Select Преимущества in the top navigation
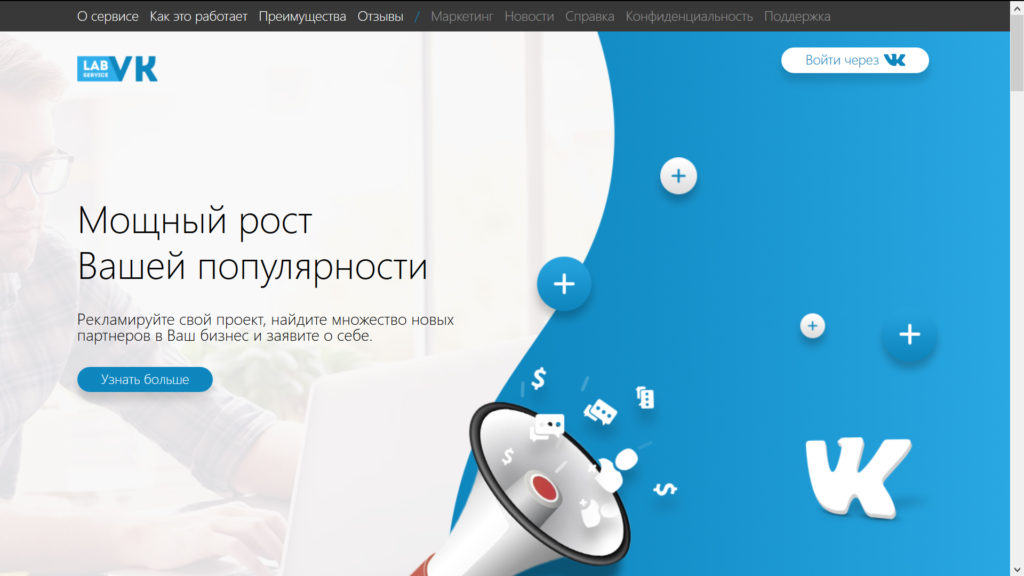1024x576 pixels. 302,16
